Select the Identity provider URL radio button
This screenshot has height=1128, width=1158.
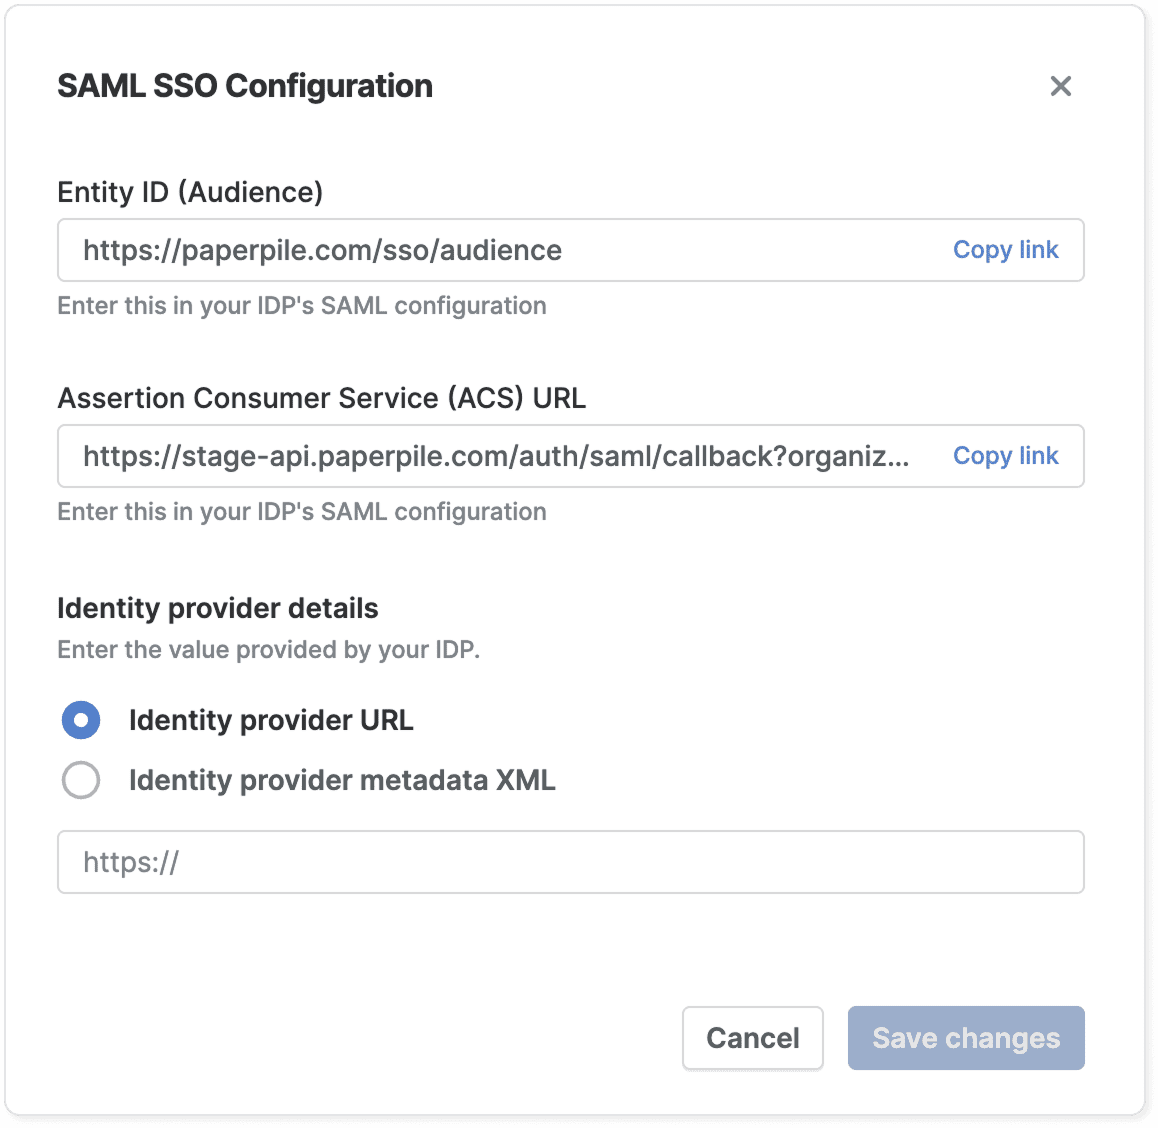pyautogui.click(x=81, y=720)
